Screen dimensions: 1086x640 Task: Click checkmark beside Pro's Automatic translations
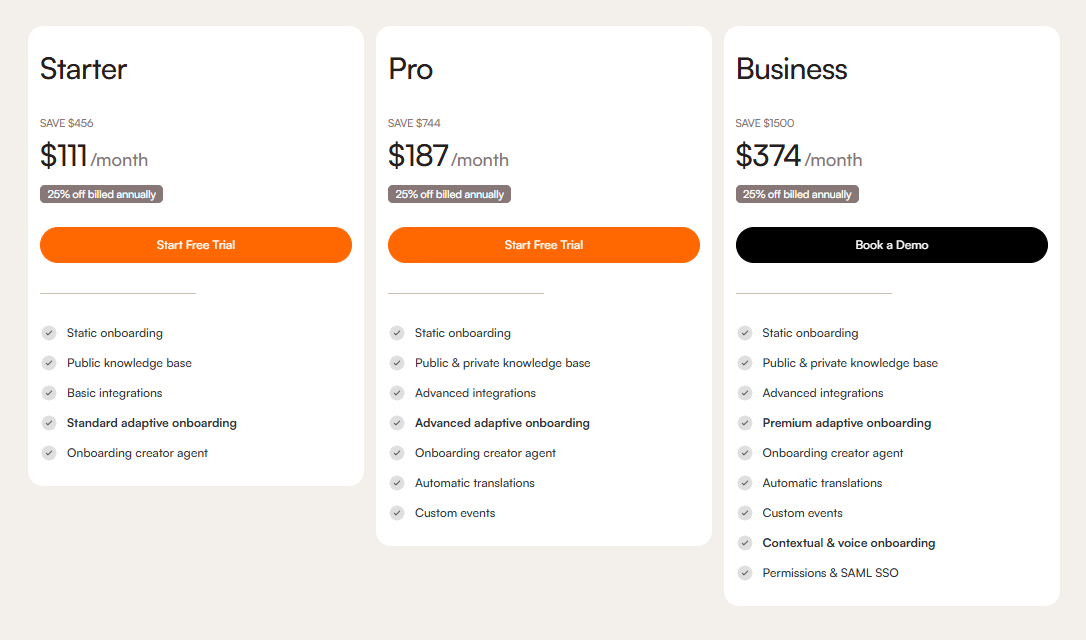tap(397, 483)
